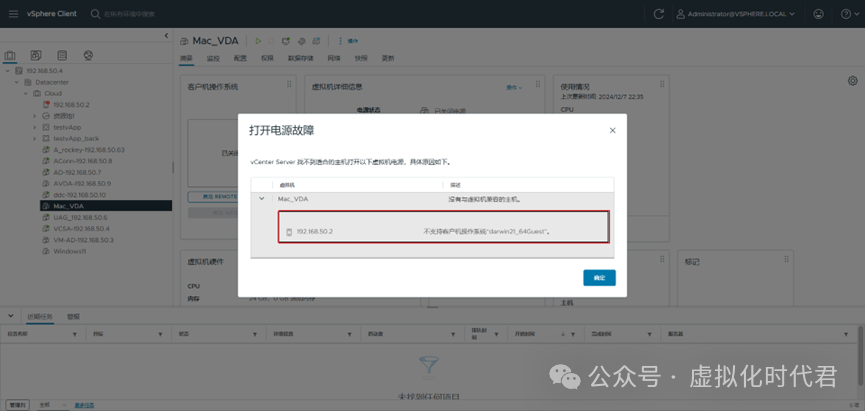Screen dimensions: 865x411
Task: Click the Power Off stop icon
Action: pyautogui.click(x=271, y=41)
